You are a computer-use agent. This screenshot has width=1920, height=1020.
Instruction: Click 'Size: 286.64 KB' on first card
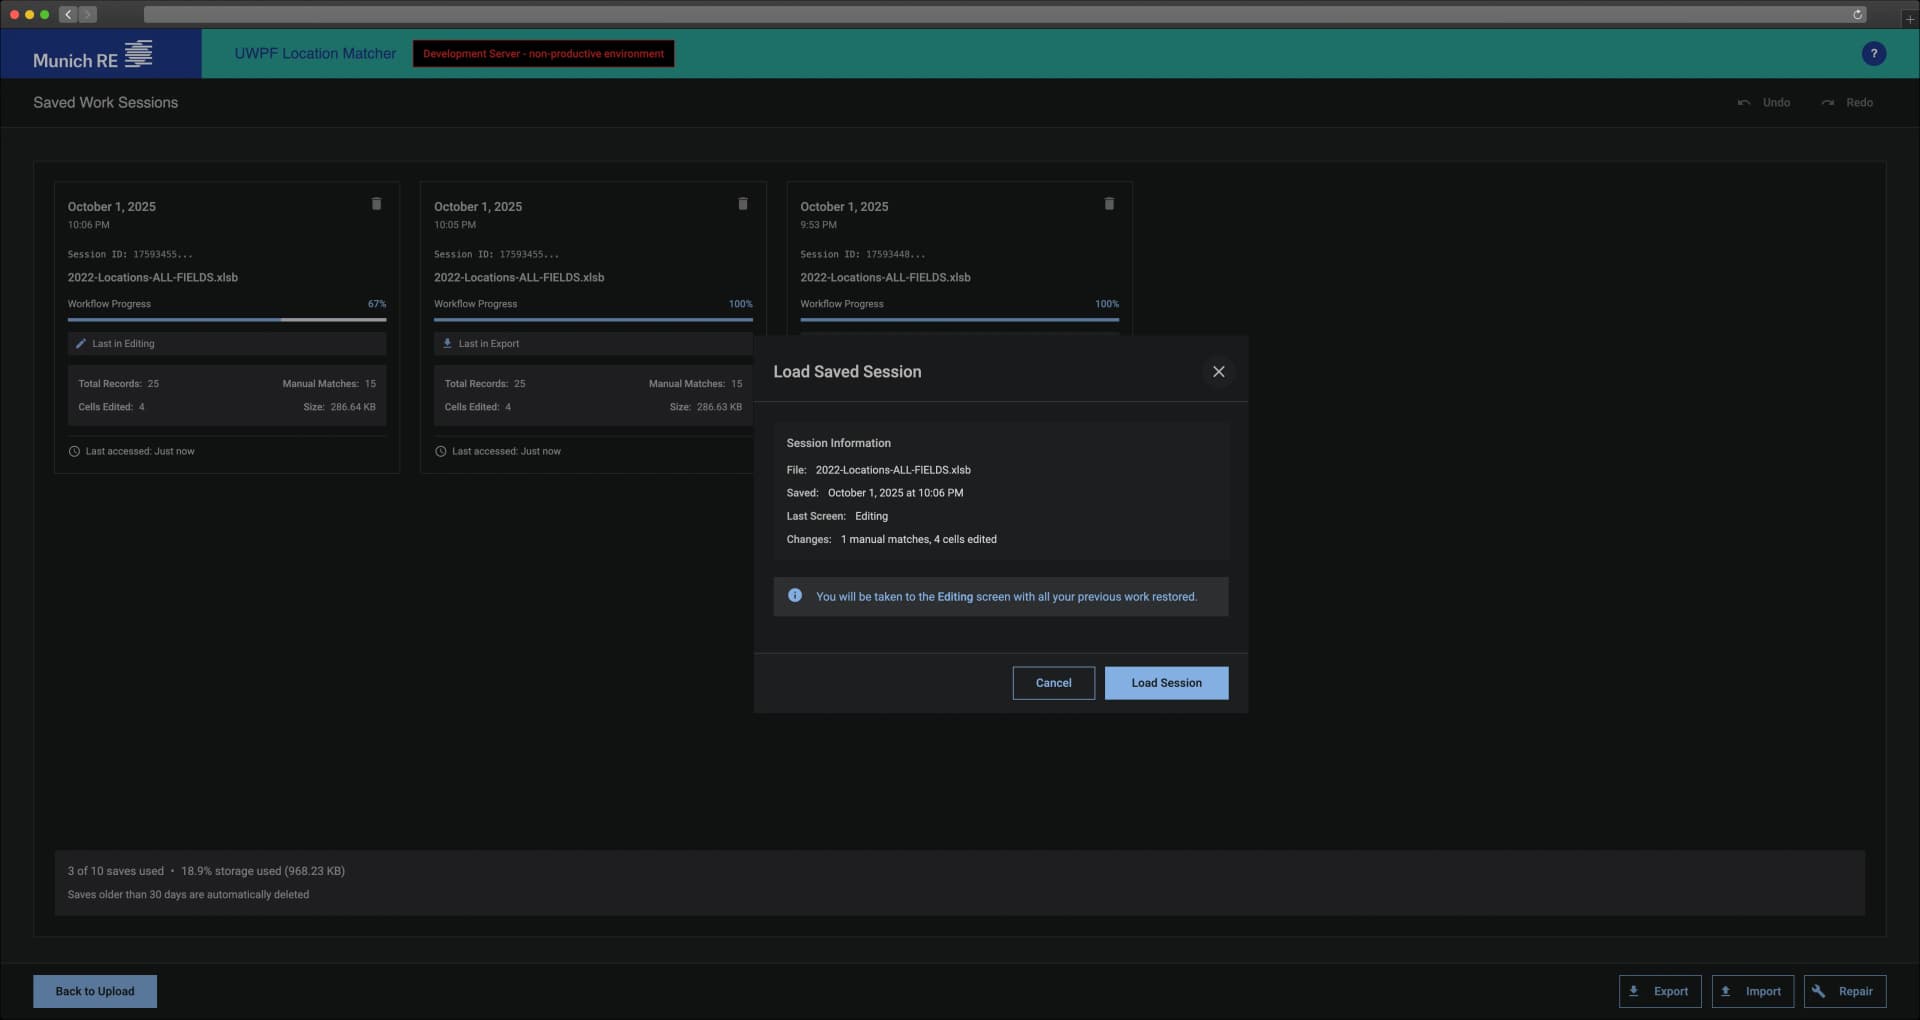pyautogui.click(x=339, y=408)
